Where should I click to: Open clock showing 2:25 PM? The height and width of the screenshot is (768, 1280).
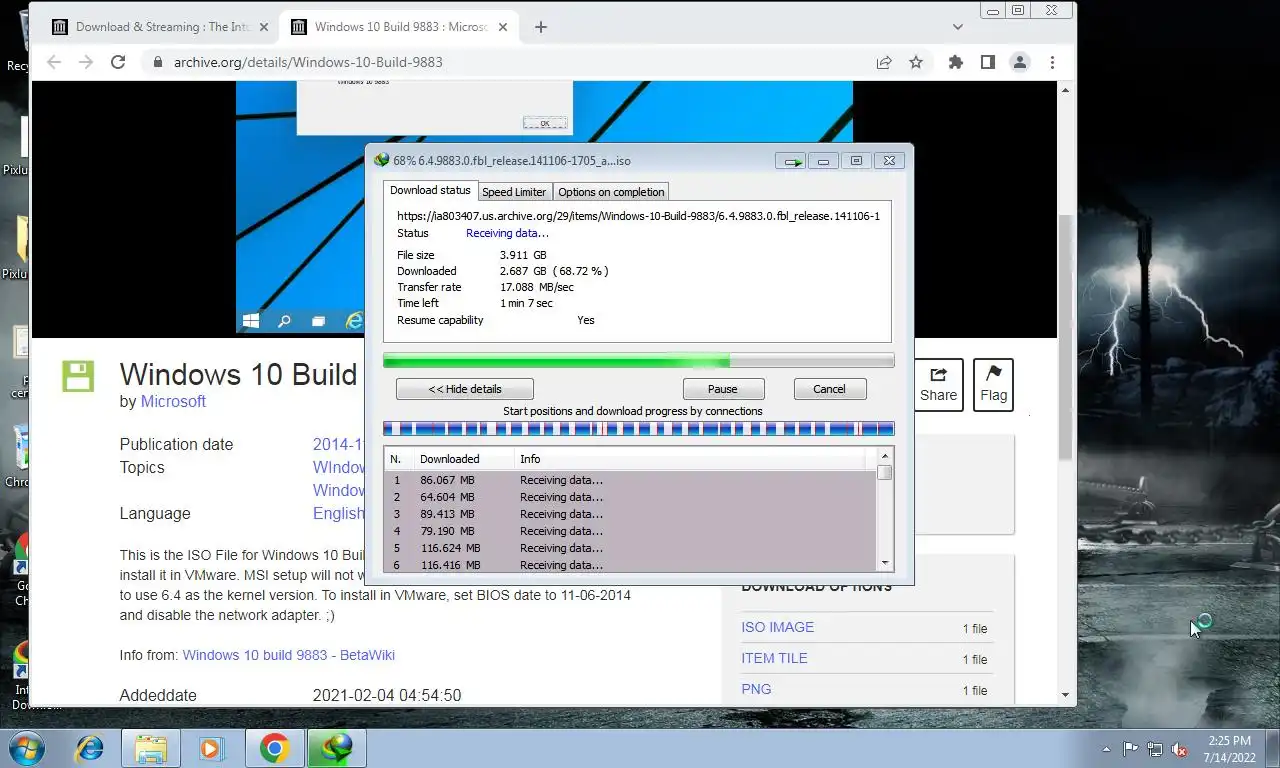1229,749
